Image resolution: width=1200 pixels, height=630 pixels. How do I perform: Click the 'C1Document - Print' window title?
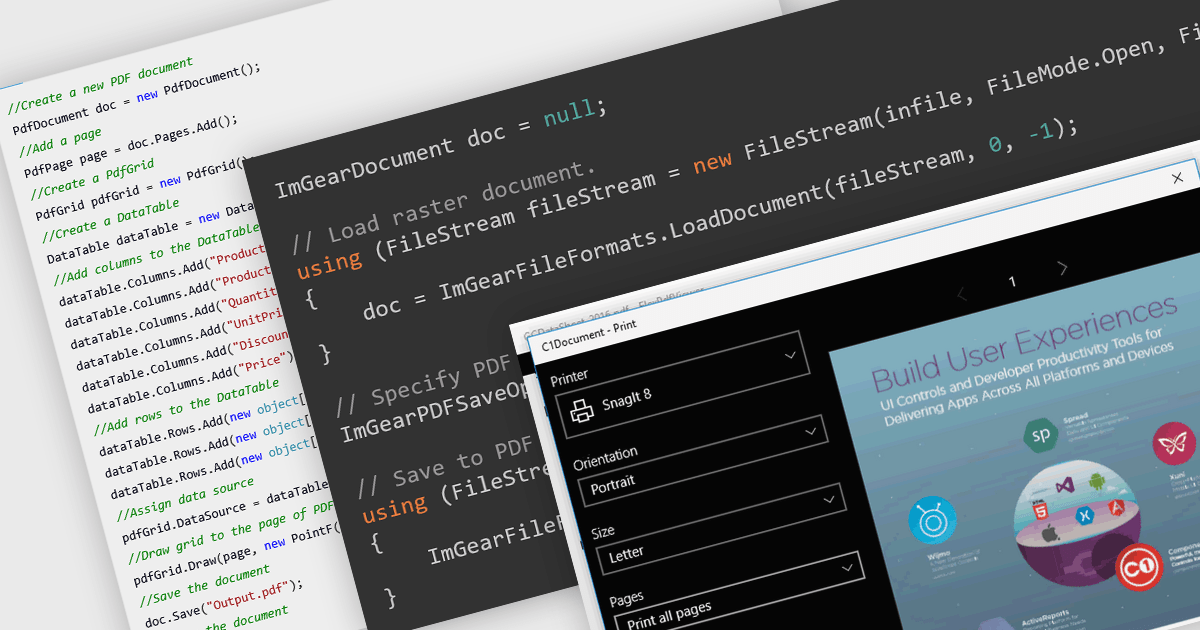[x=589, y=334]
